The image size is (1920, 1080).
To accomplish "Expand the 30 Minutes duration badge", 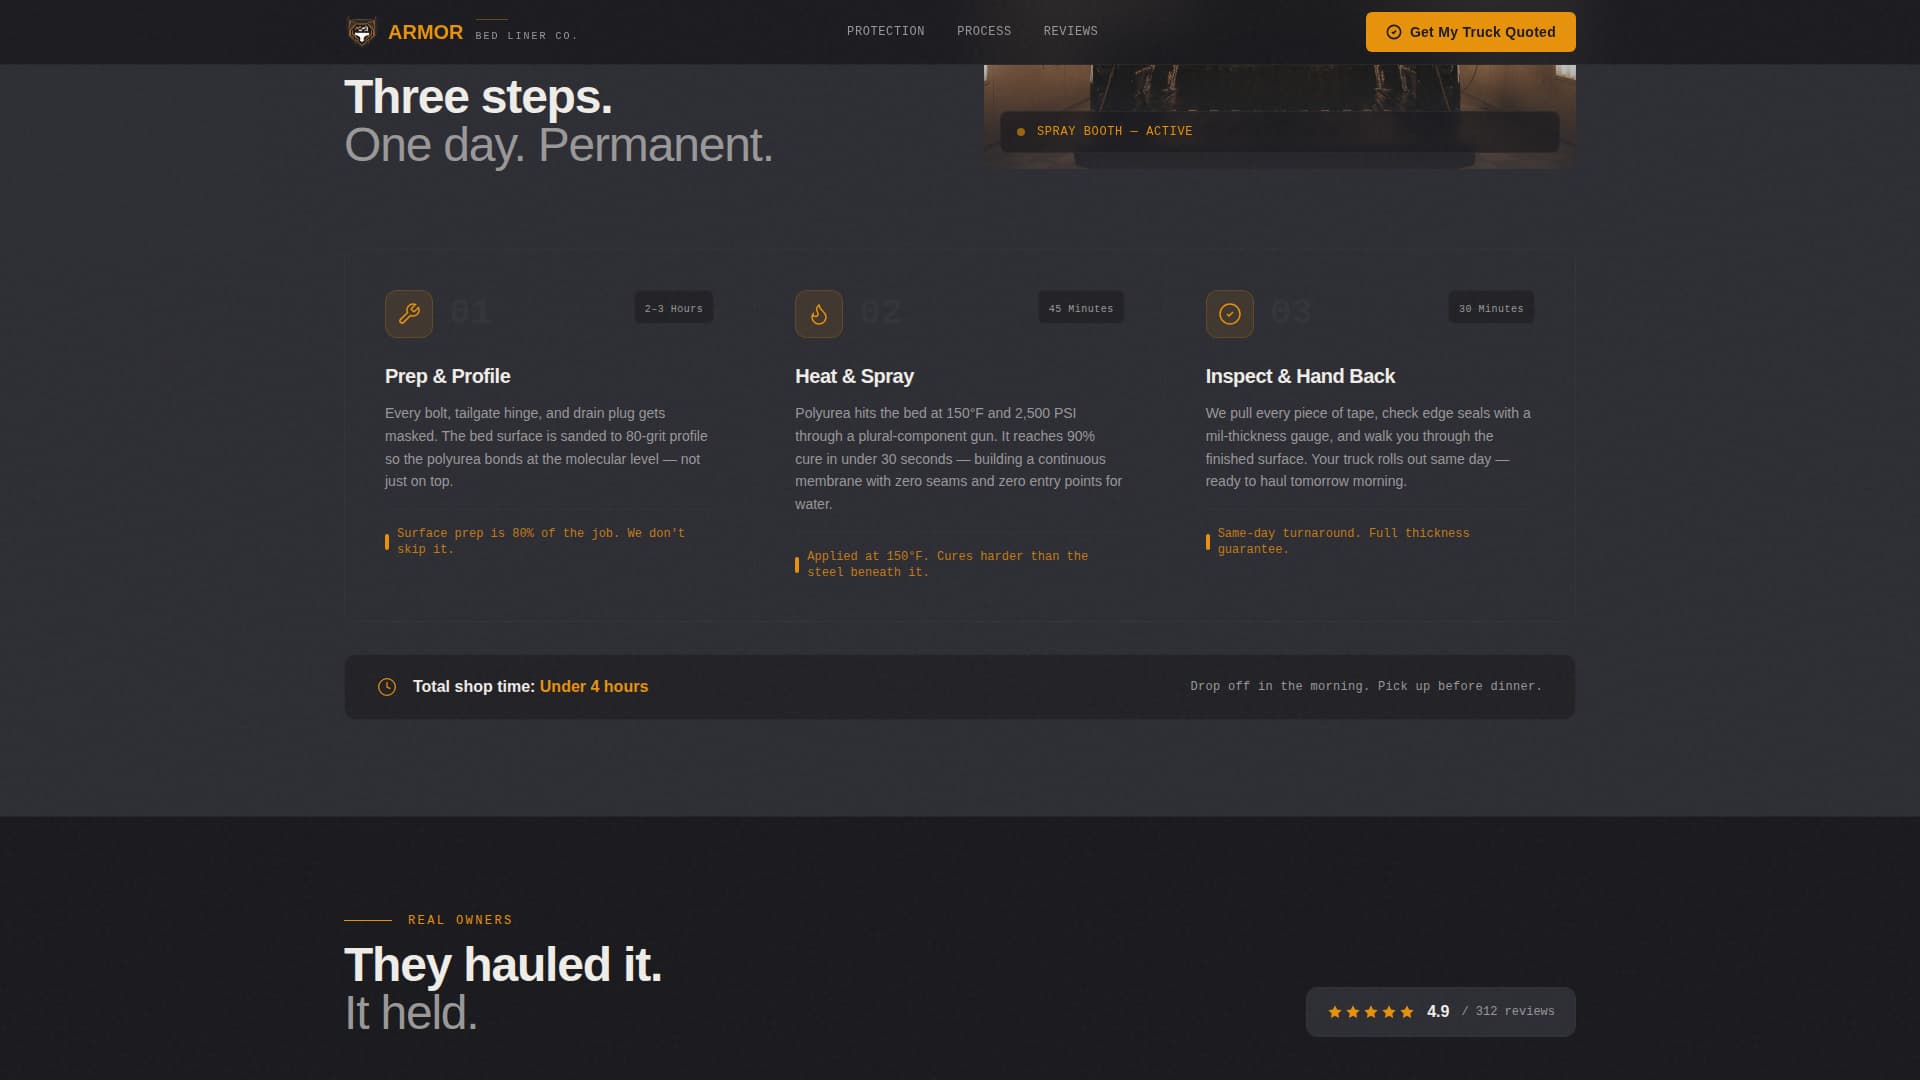I will [x=1490, y=308].
